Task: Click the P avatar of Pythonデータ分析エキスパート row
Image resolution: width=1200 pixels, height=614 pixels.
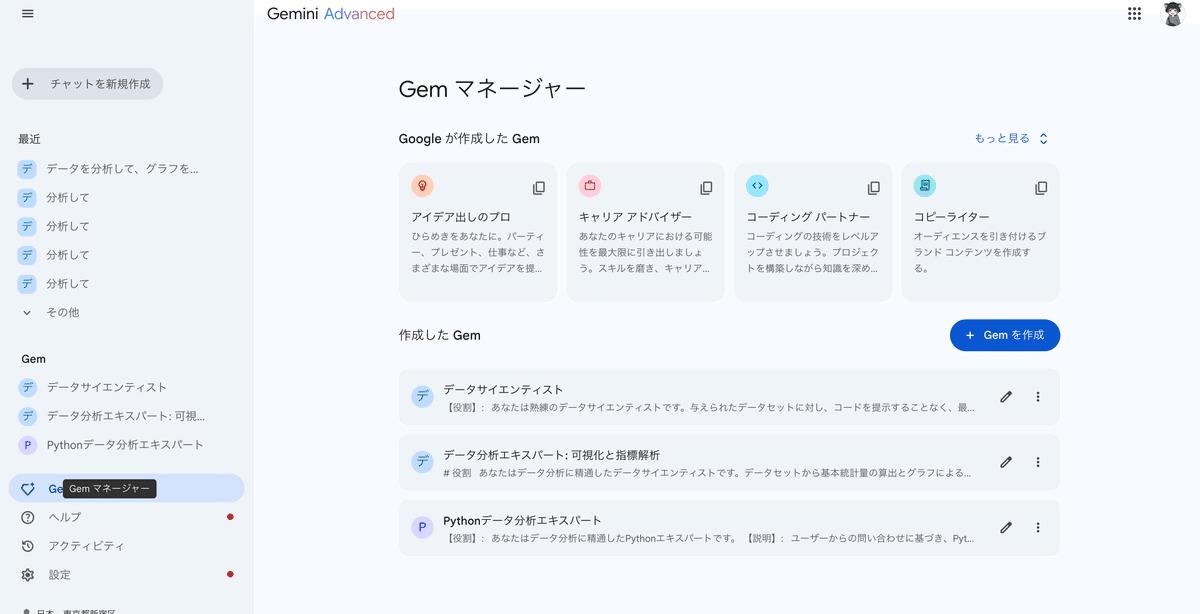Action: pyautogui.click(x=422, y=527)
